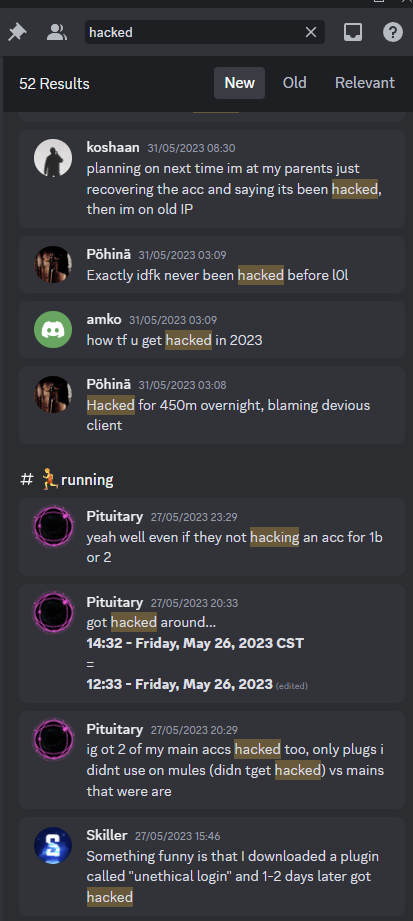Click the amko username
Image resolution: width=413 pixels, height=921 pixels.
pos(103,320)
